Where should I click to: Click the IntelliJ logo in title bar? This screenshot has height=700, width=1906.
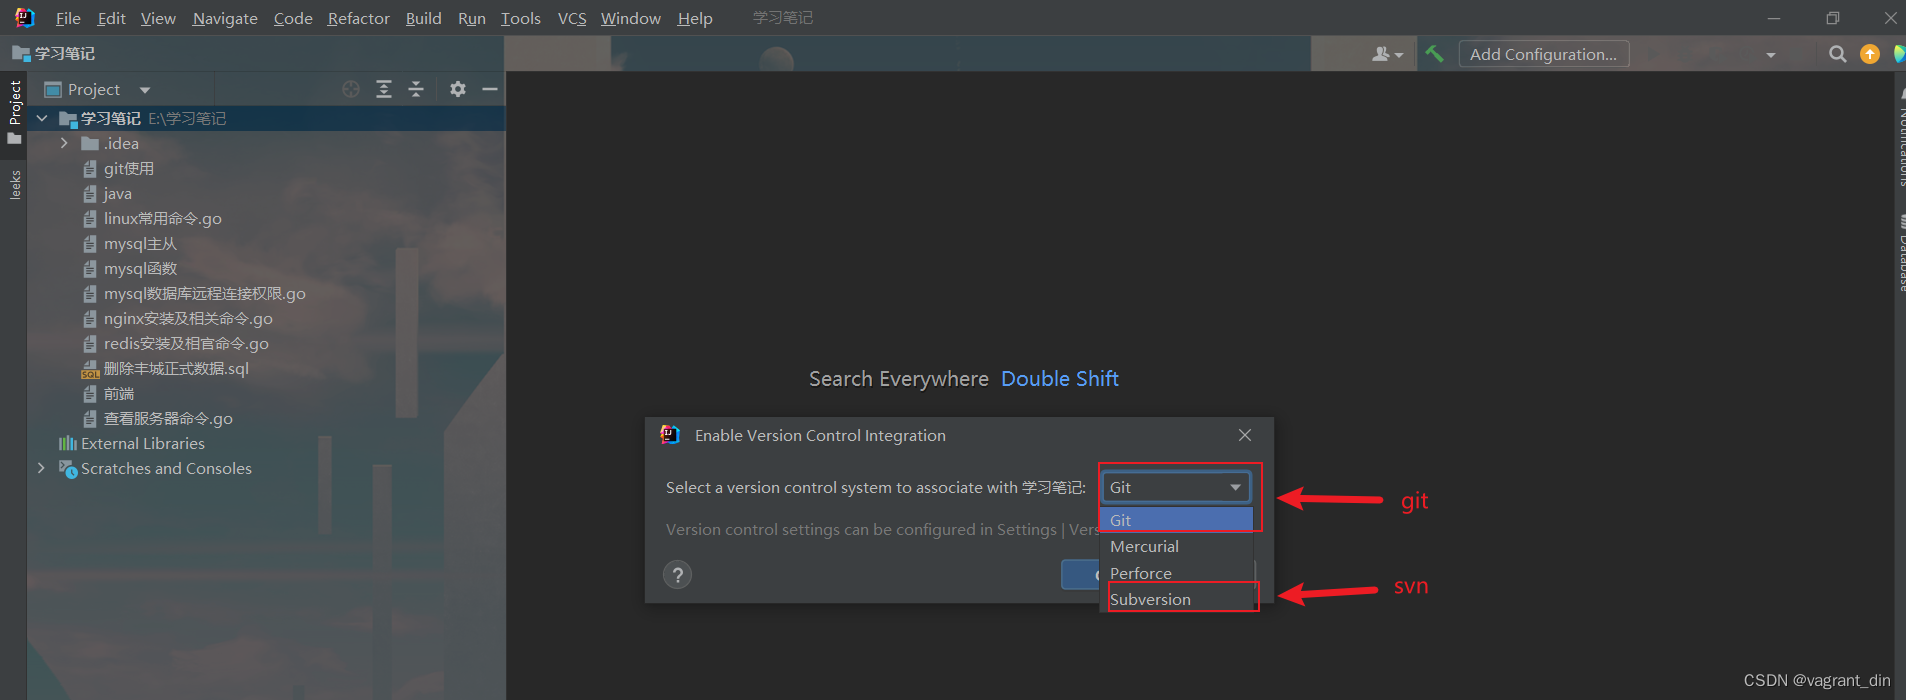coord(24,17)
